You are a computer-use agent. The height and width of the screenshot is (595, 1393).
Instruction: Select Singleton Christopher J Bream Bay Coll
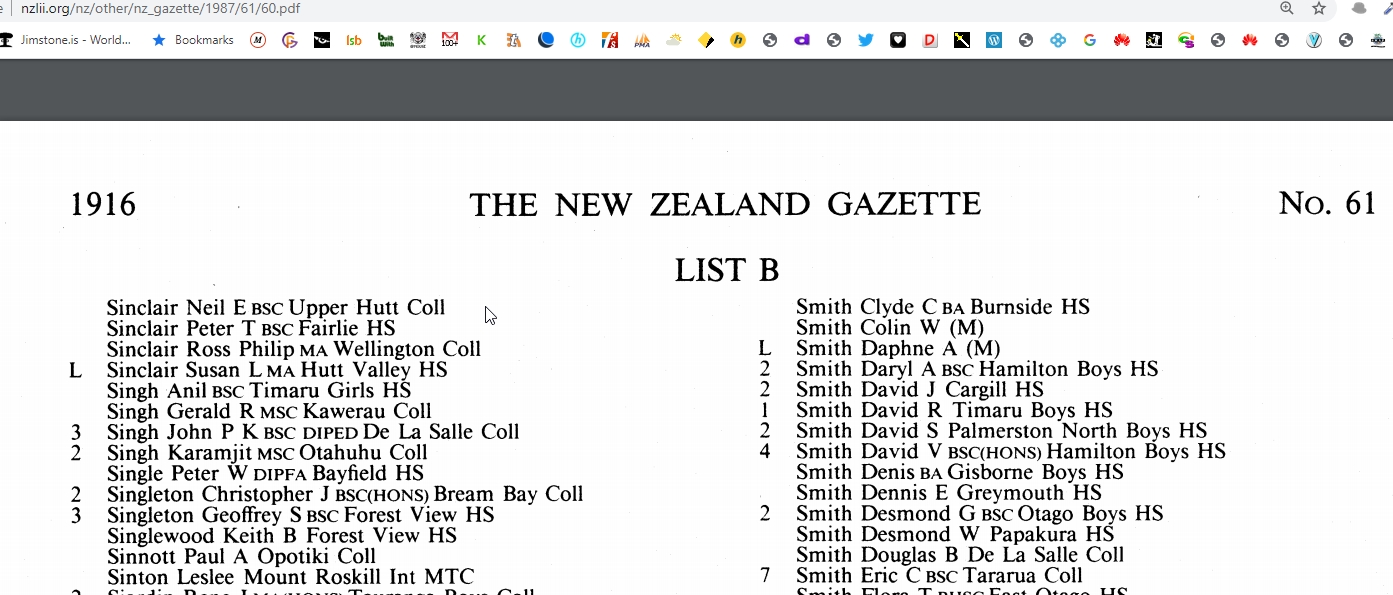coord(345,495)
